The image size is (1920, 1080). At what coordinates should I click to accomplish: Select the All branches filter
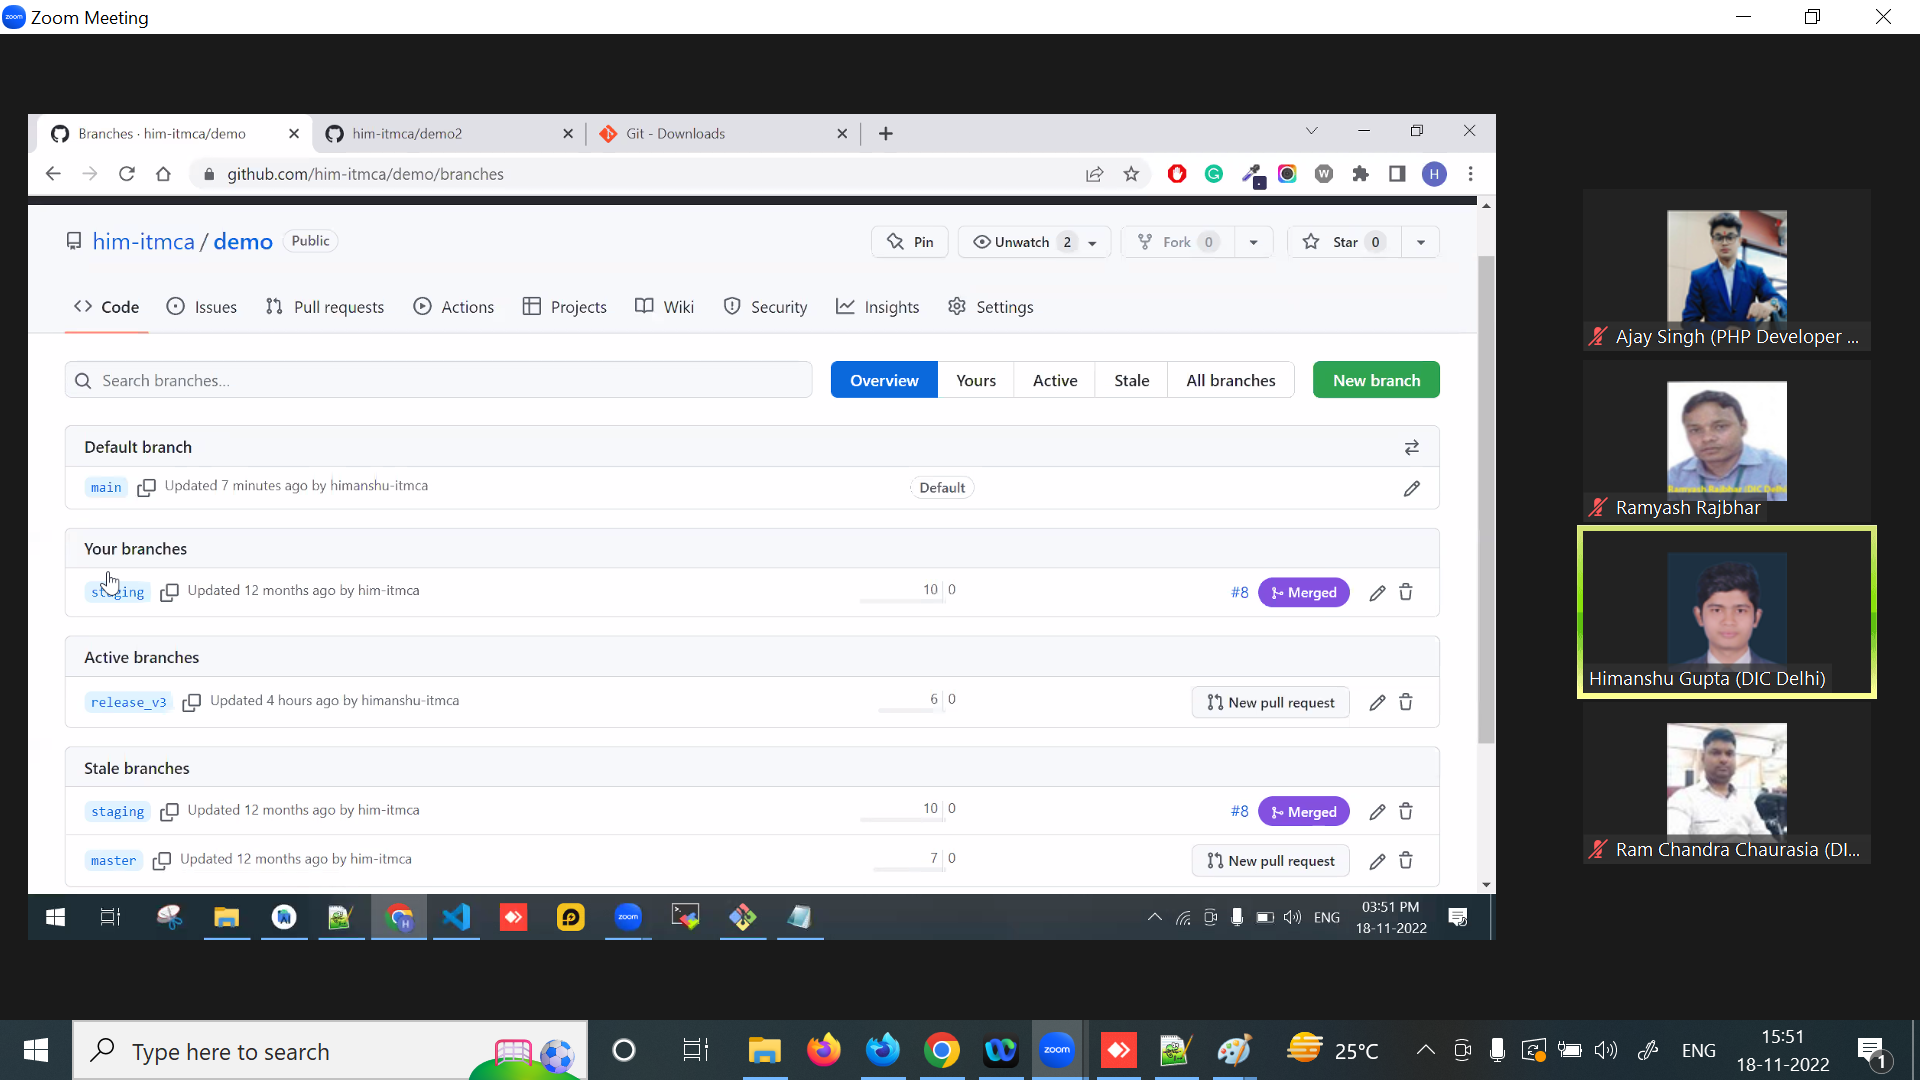click(x=1231, y=381)
